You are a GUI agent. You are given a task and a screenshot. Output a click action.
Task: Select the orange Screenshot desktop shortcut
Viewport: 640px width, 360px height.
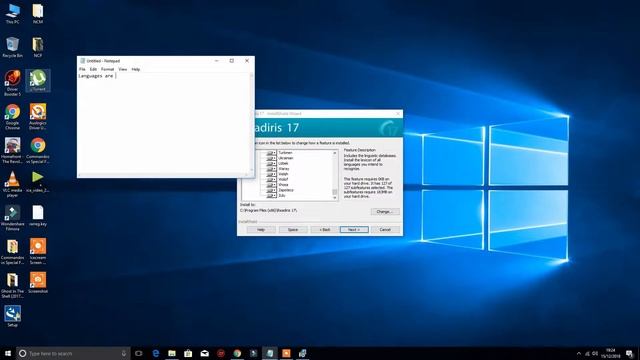pos(38,282)
